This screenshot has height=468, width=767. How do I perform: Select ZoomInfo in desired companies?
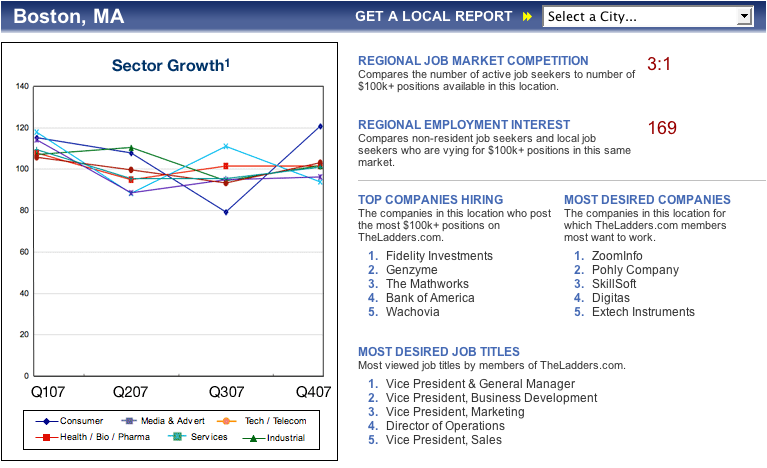click(617, 256)
